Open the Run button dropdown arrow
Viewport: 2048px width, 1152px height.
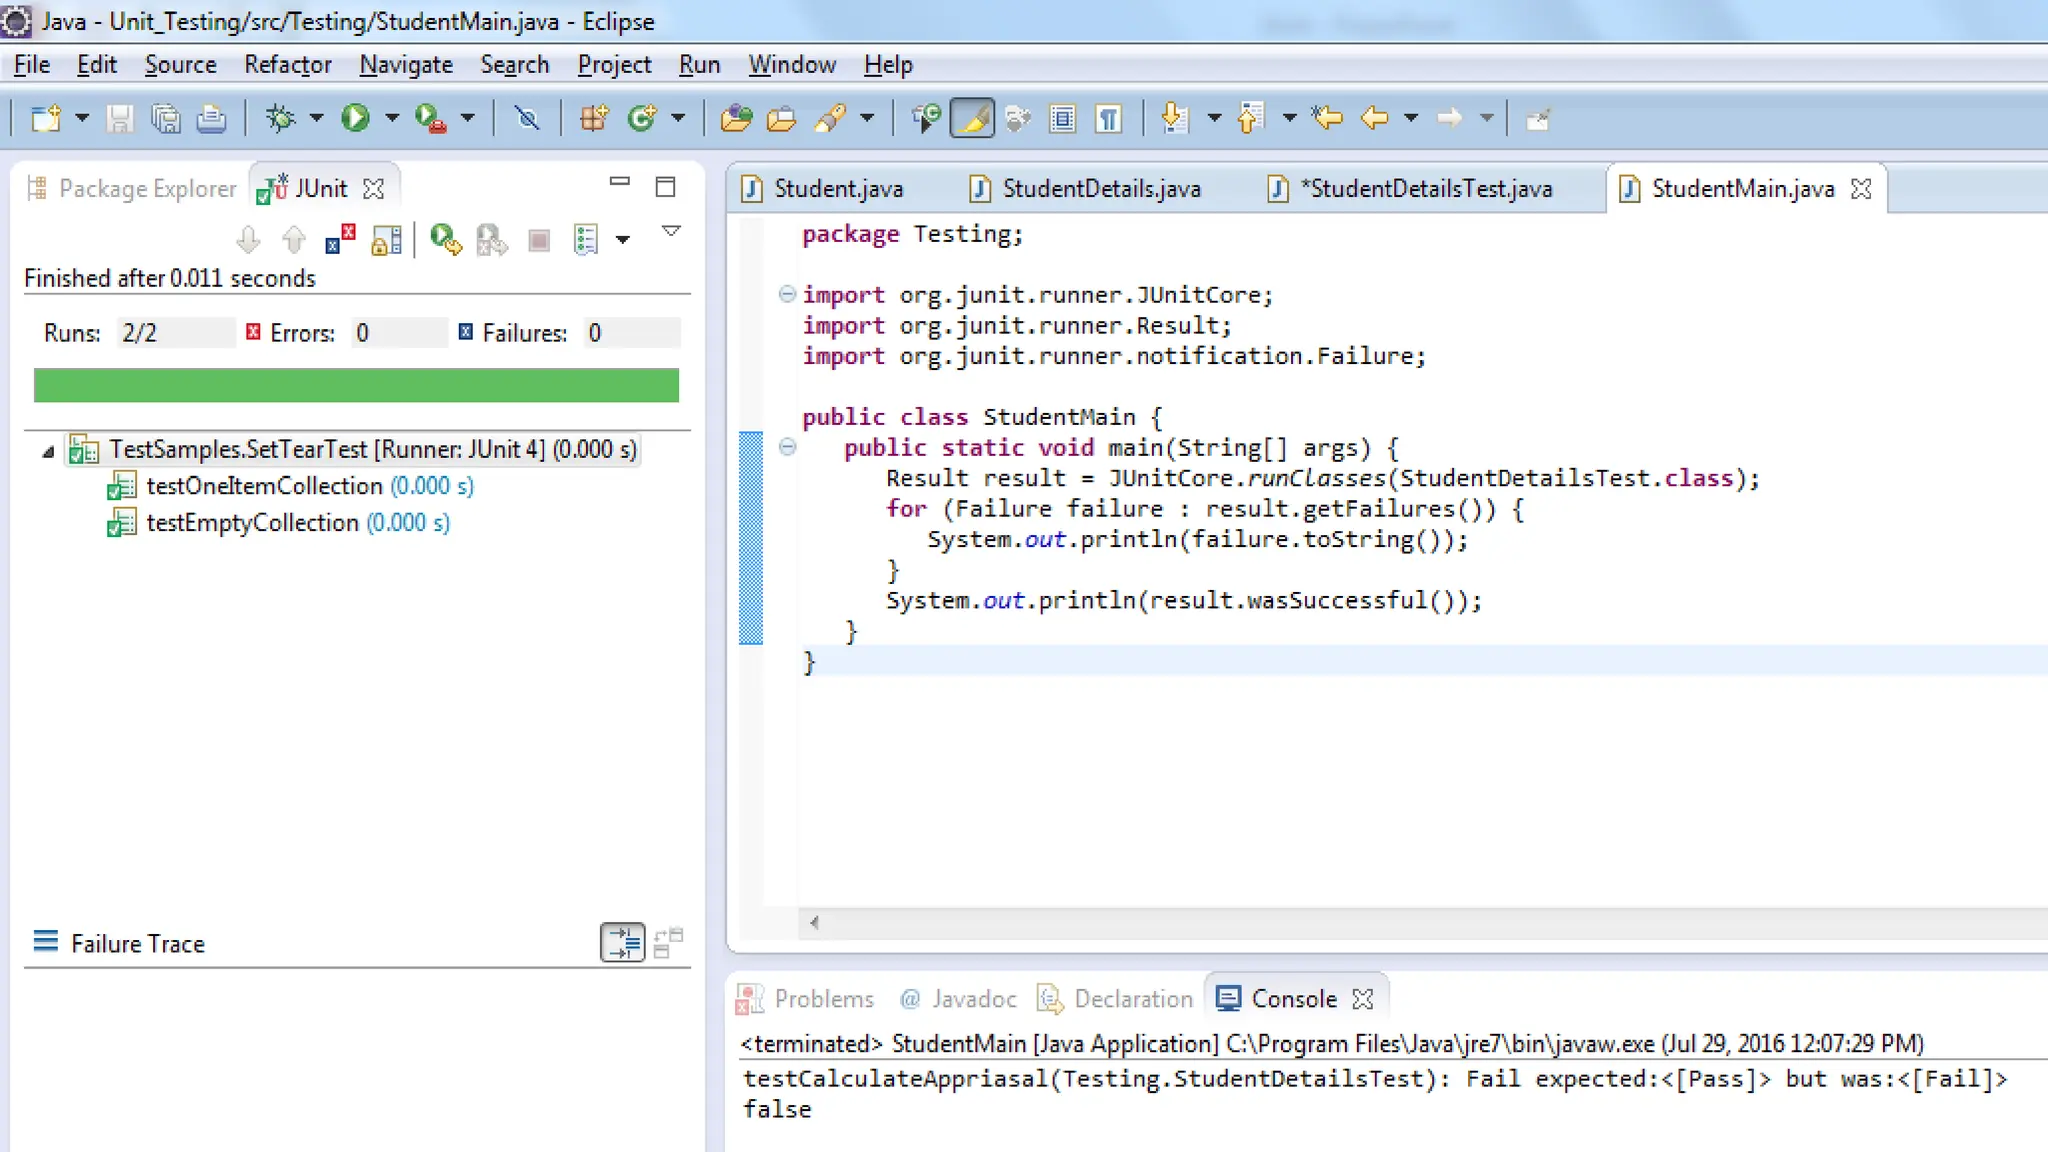click(x=392, y=118)
